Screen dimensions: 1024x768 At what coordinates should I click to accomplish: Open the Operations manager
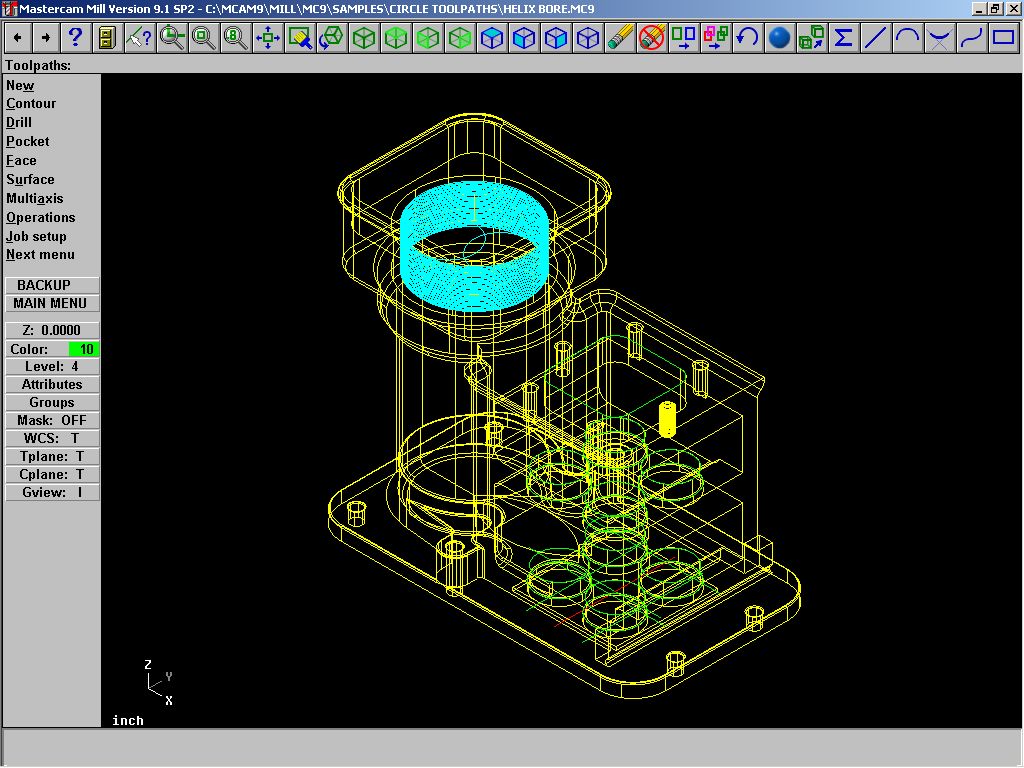point(40,217)
